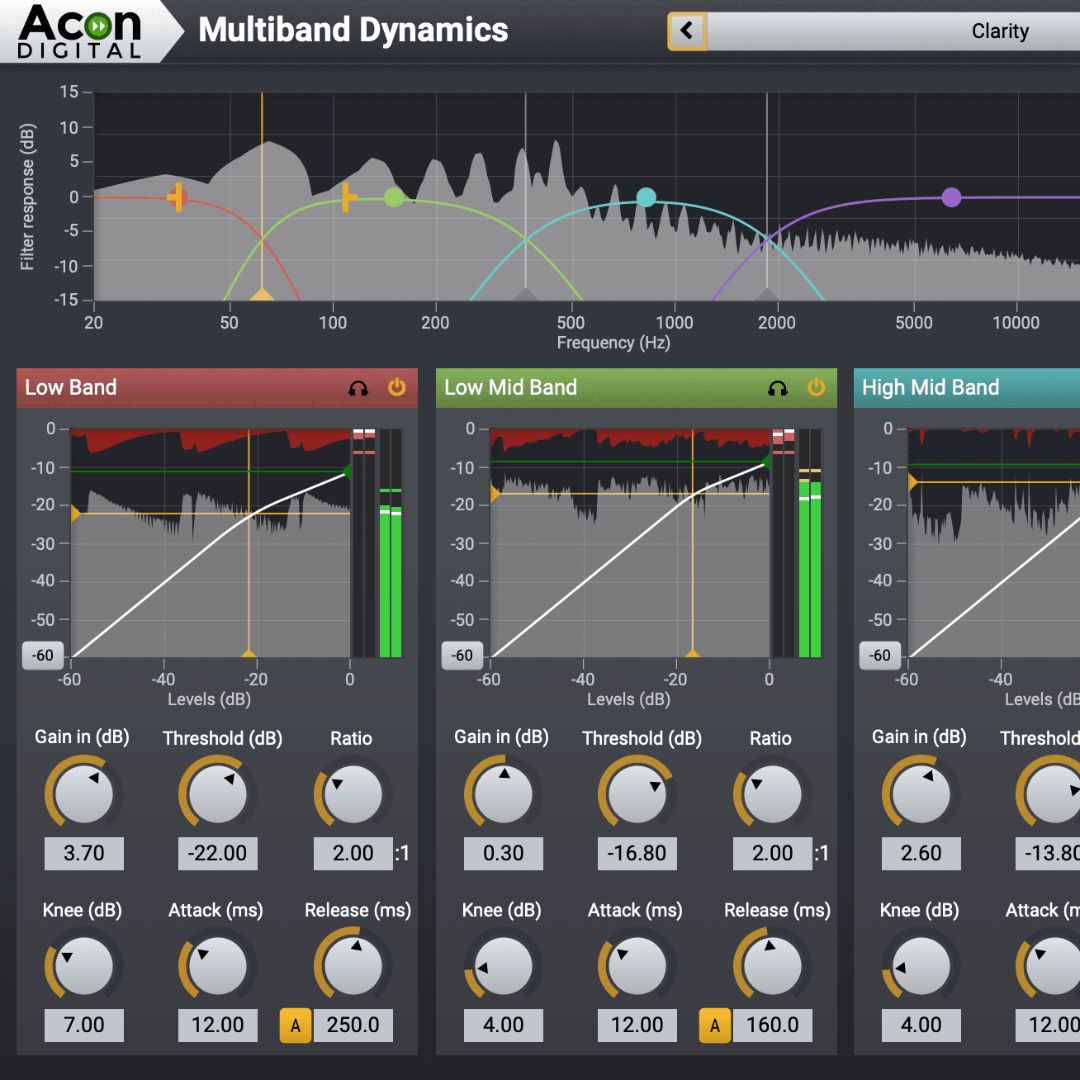The image size is (1080, 1080).
Task: Click Low Band Attack value field
Action: [x=218, y=1026]
